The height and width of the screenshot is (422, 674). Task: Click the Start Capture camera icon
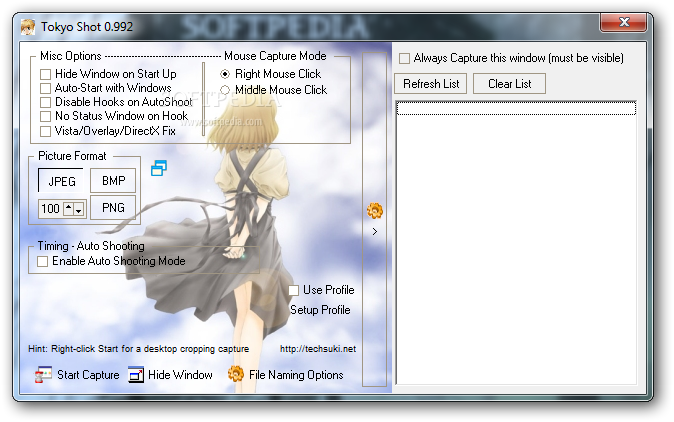(x=43, y=374)
